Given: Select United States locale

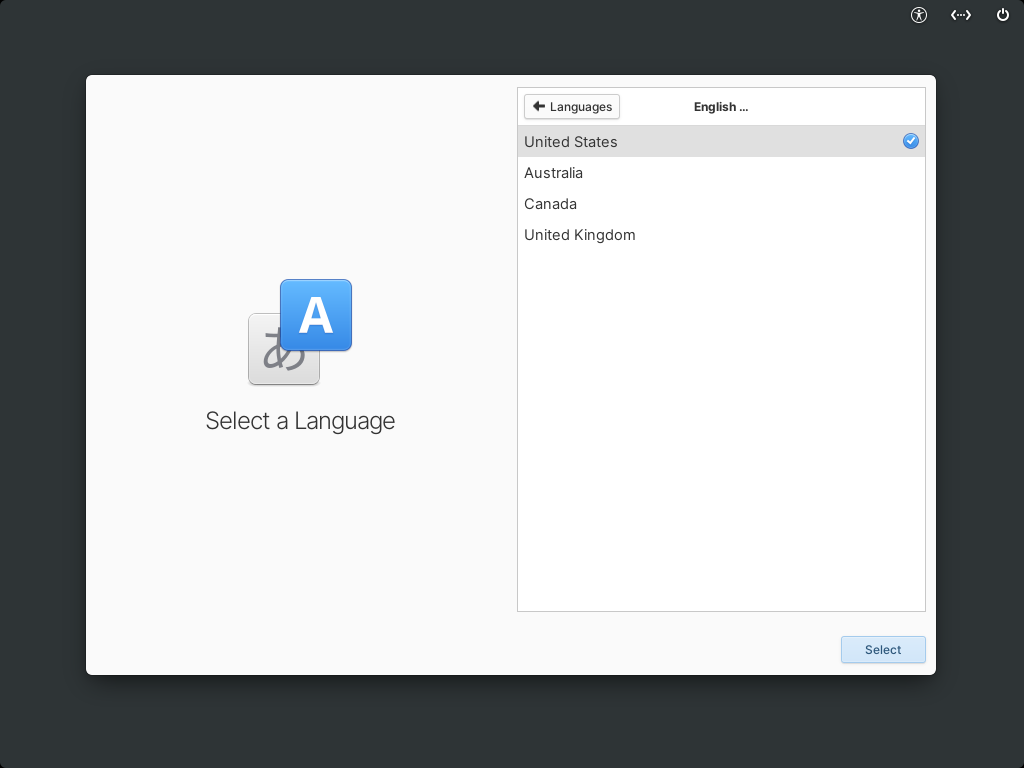Looking at the screenshot, I should tap(721, 141).
